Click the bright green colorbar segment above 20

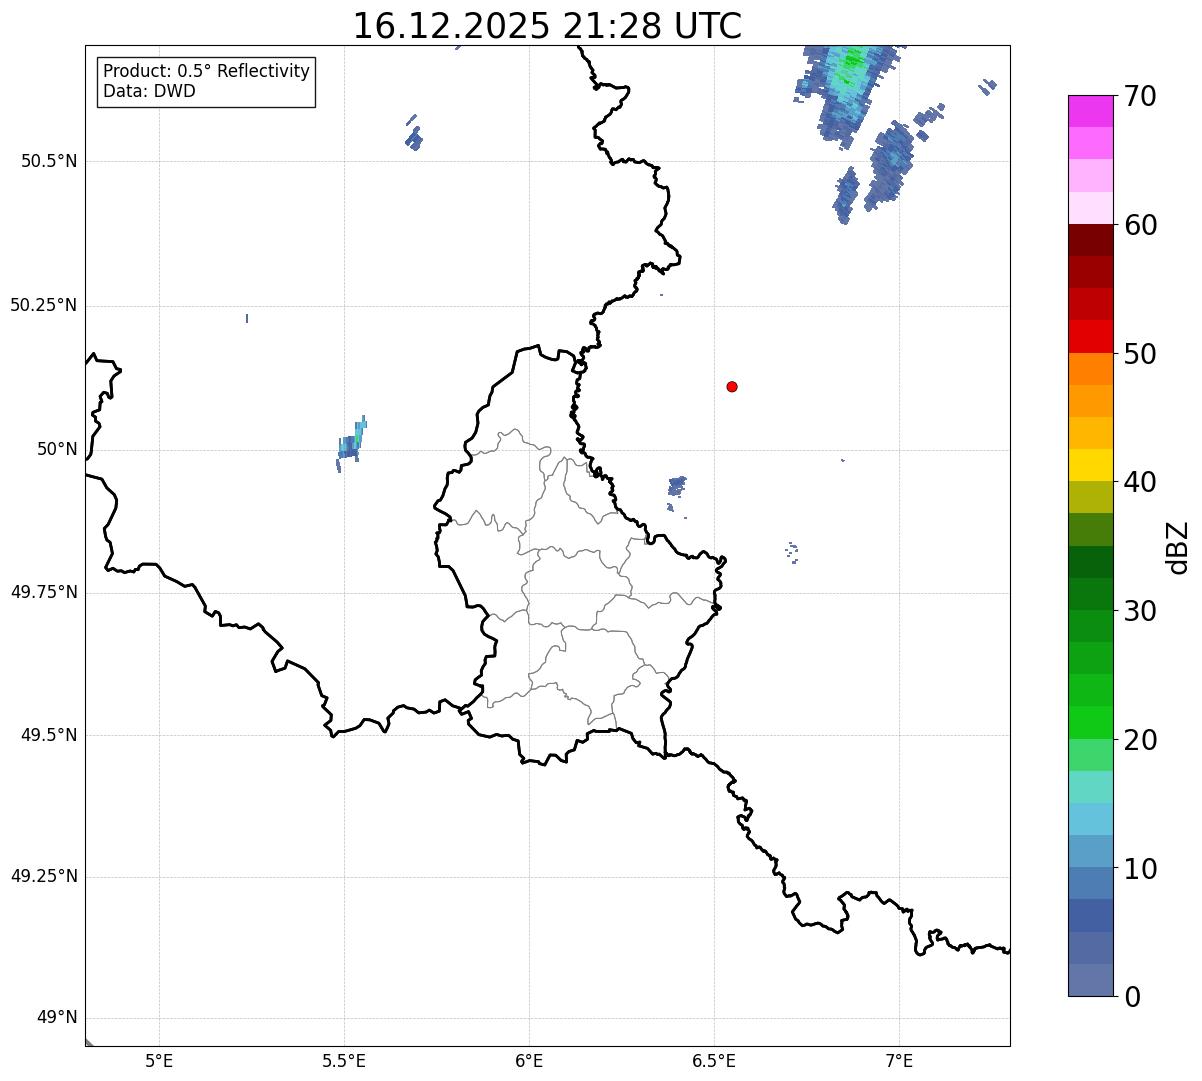tap(1091, 722)
